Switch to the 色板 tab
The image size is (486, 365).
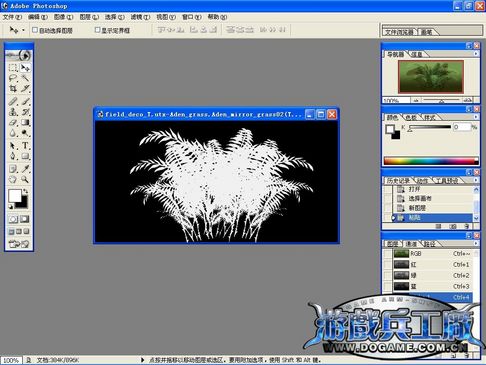(x=411, y=117)
